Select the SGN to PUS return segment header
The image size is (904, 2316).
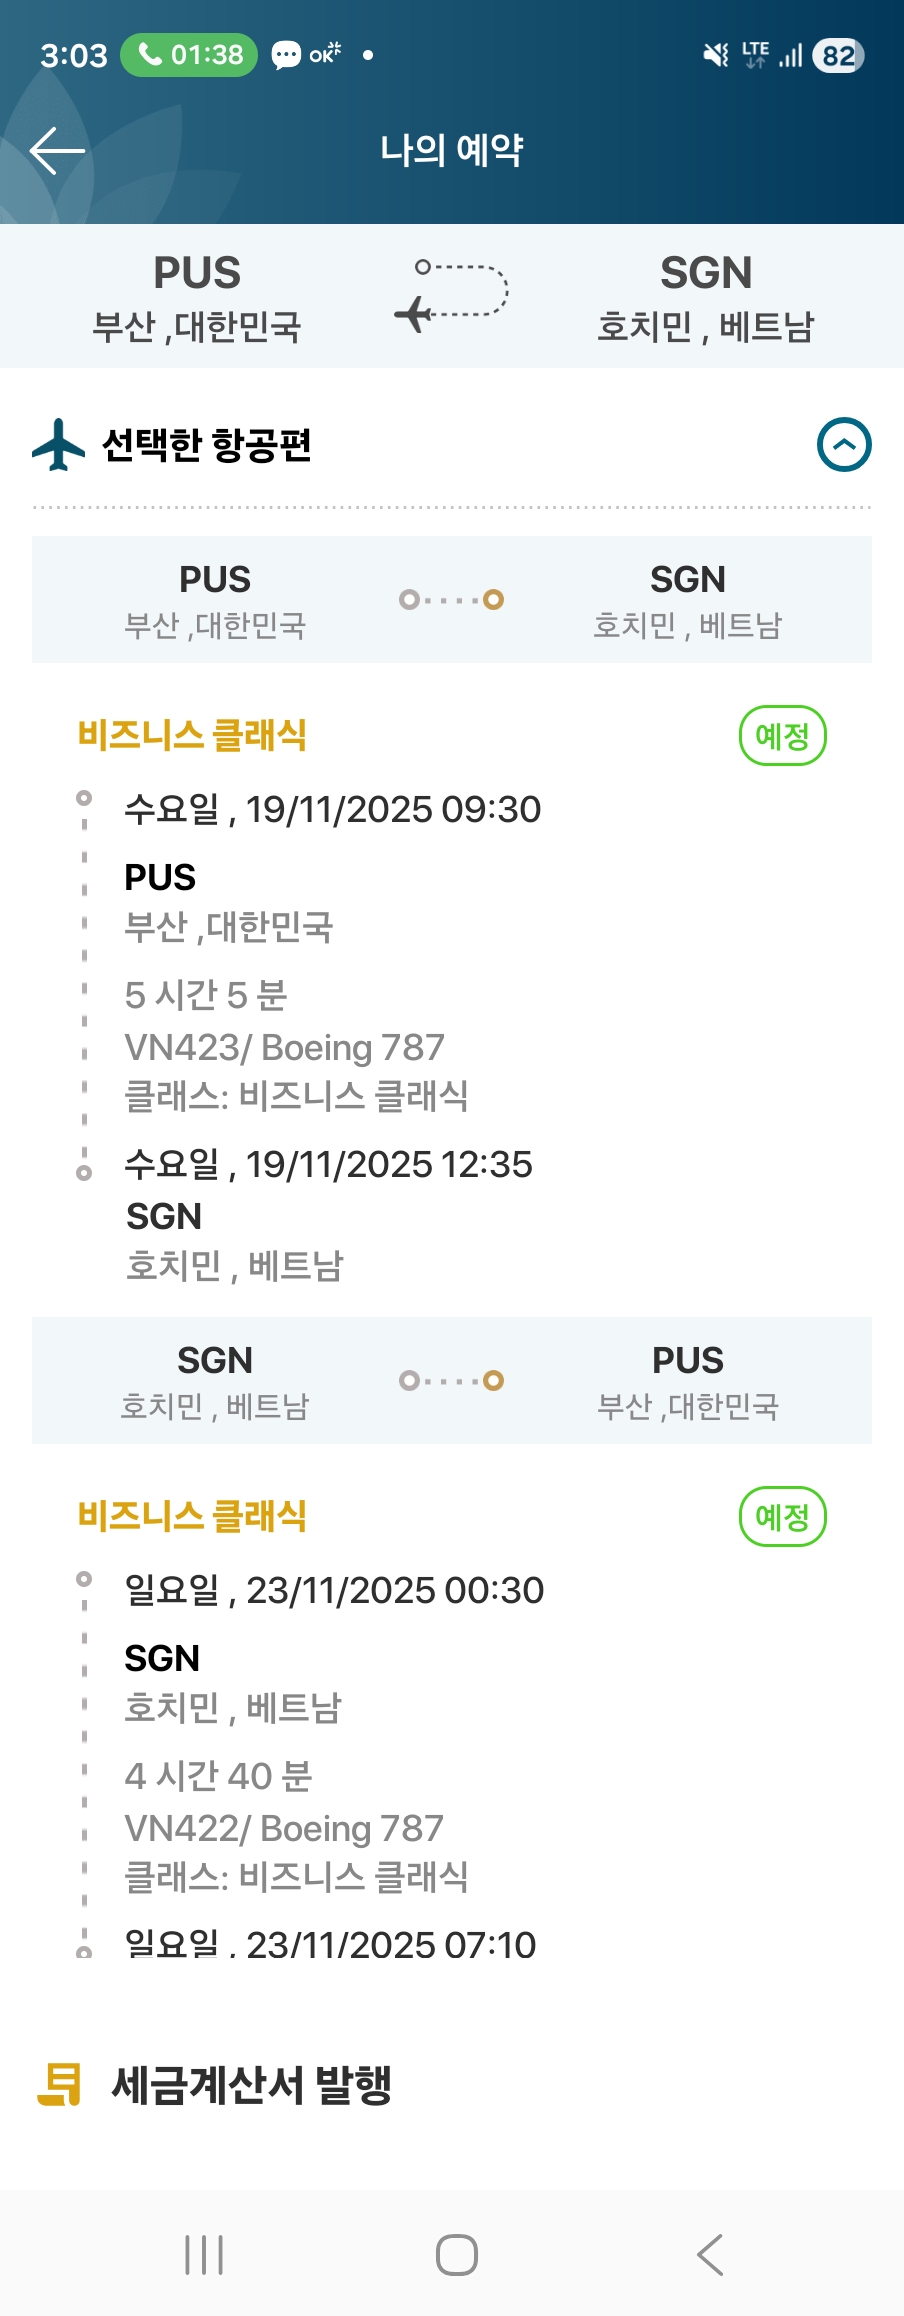(452, 1381)
